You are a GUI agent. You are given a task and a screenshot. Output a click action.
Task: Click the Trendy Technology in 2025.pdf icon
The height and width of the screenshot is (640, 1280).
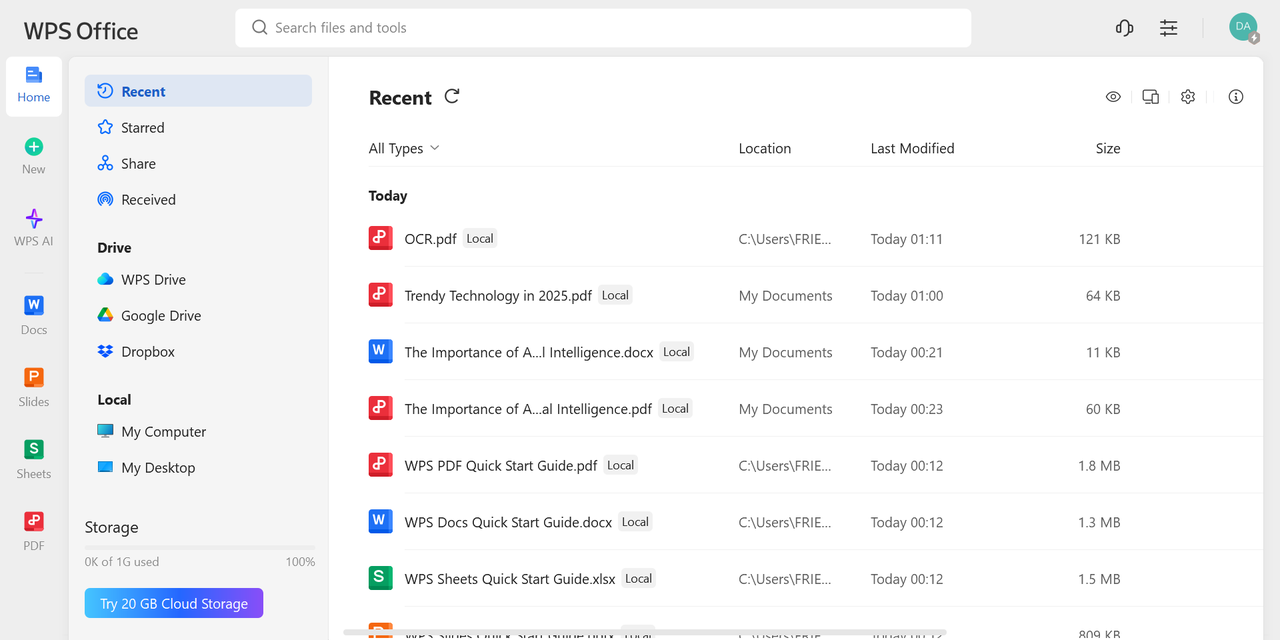point(380,295)
